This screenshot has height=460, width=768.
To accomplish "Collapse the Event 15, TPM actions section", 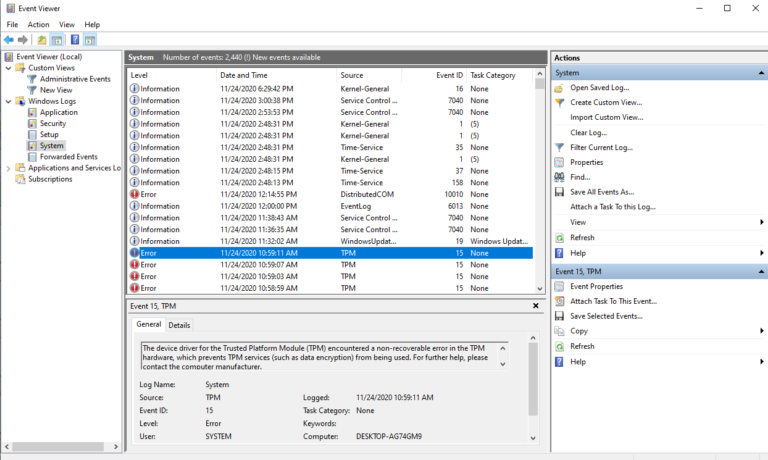I will coord(761,271).
